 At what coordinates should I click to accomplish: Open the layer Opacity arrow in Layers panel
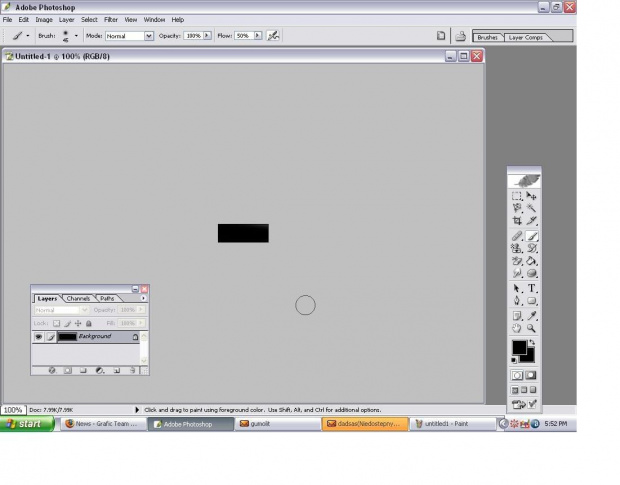pyautogui.click(x=140, y=310)
